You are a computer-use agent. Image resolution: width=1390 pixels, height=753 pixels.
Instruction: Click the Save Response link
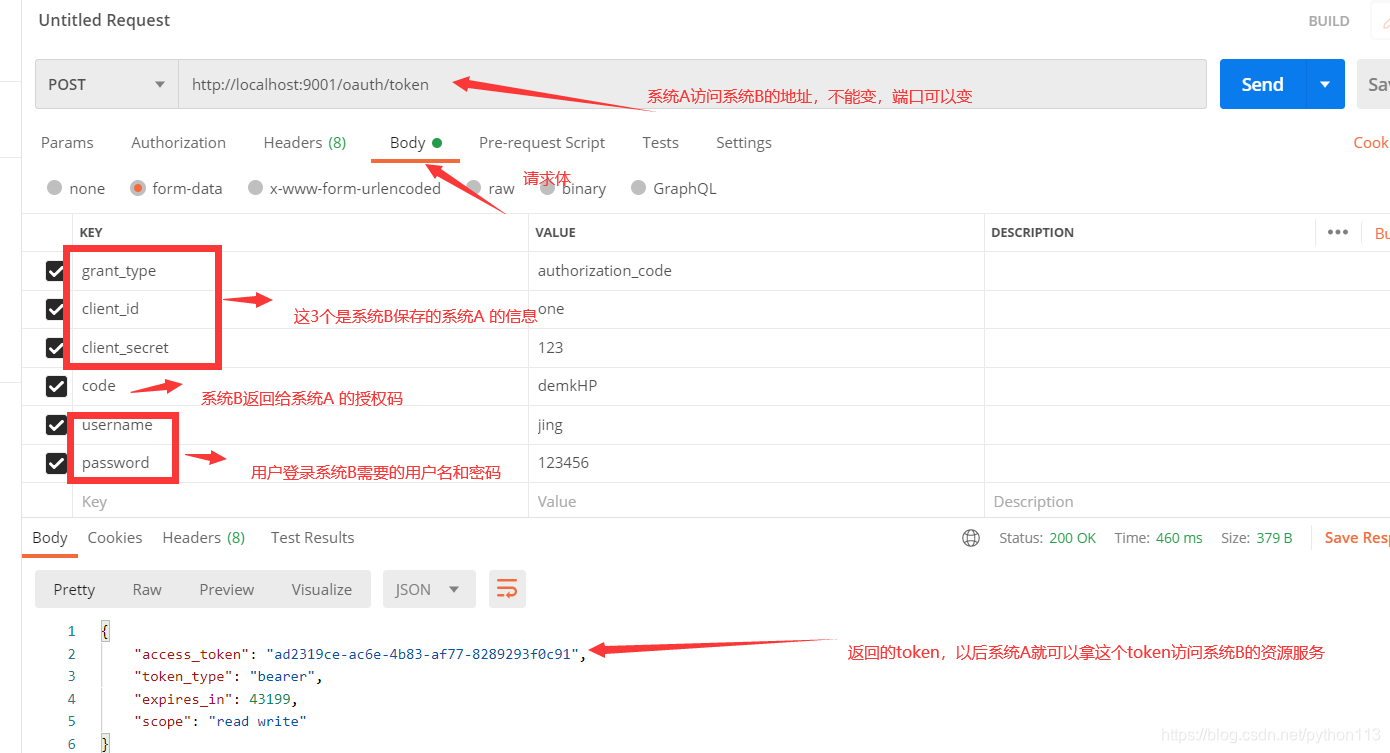[x=1357, y=538]
